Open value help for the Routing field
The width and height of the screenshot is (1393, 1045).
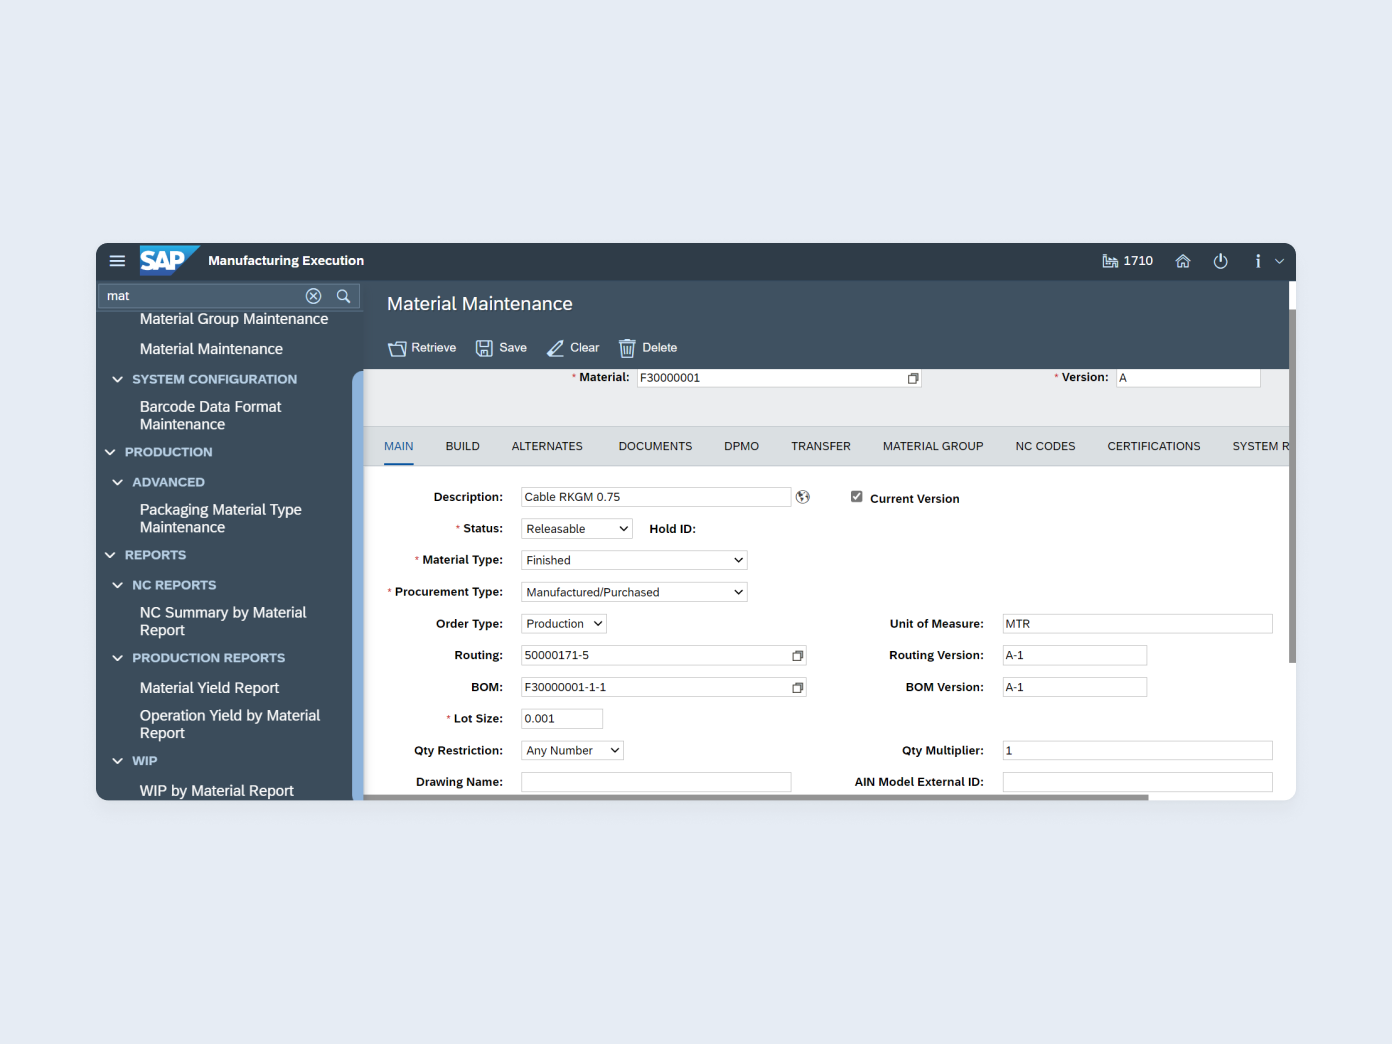[797, 655]
